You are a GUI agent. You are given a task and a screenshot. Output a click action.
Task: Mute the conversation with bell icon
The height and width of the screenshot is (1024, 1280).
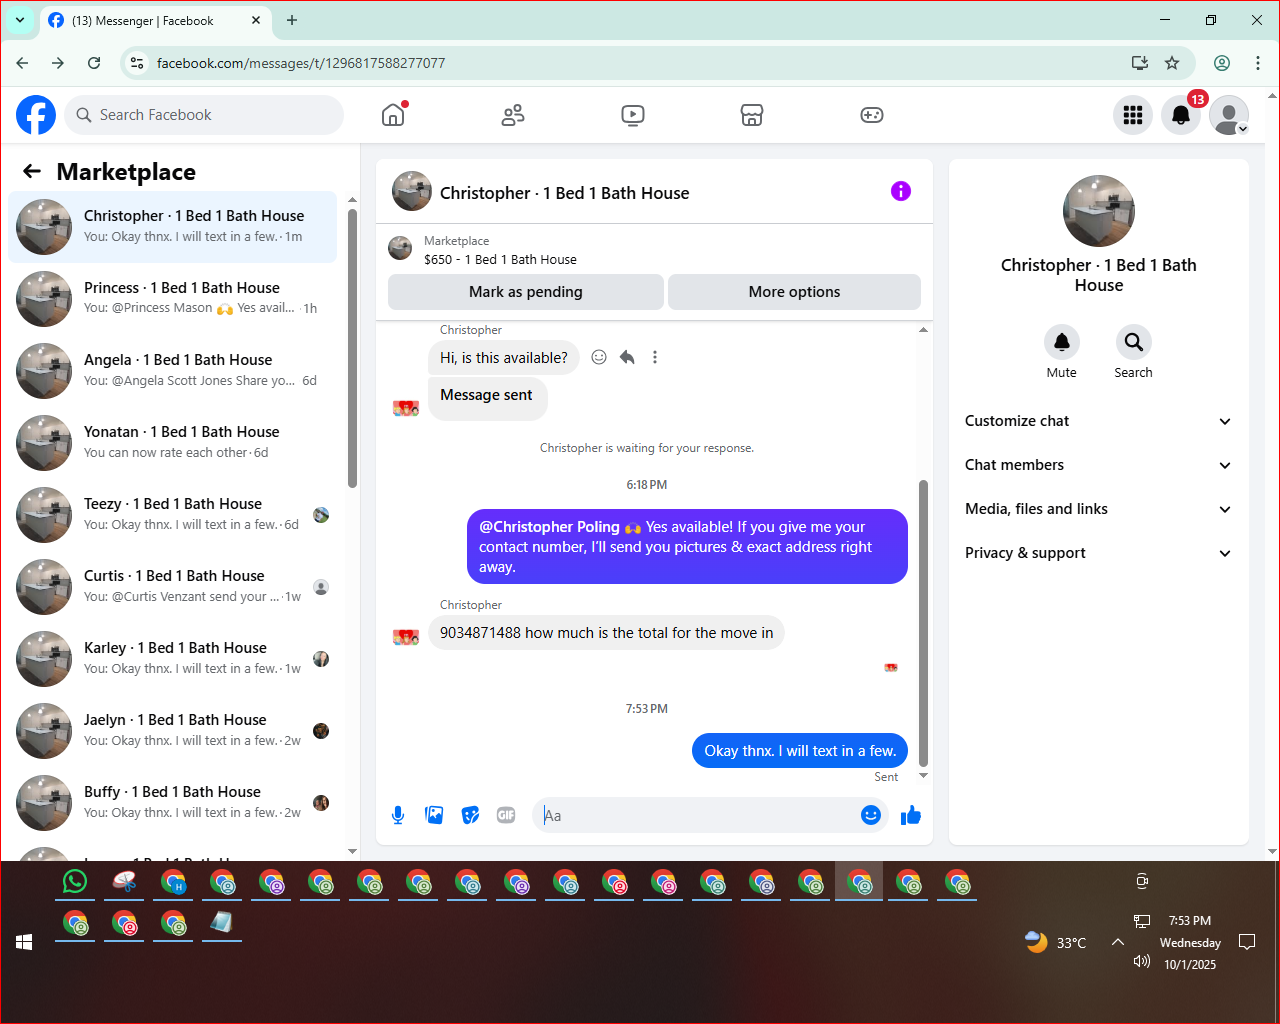[x=1062, y=342]
